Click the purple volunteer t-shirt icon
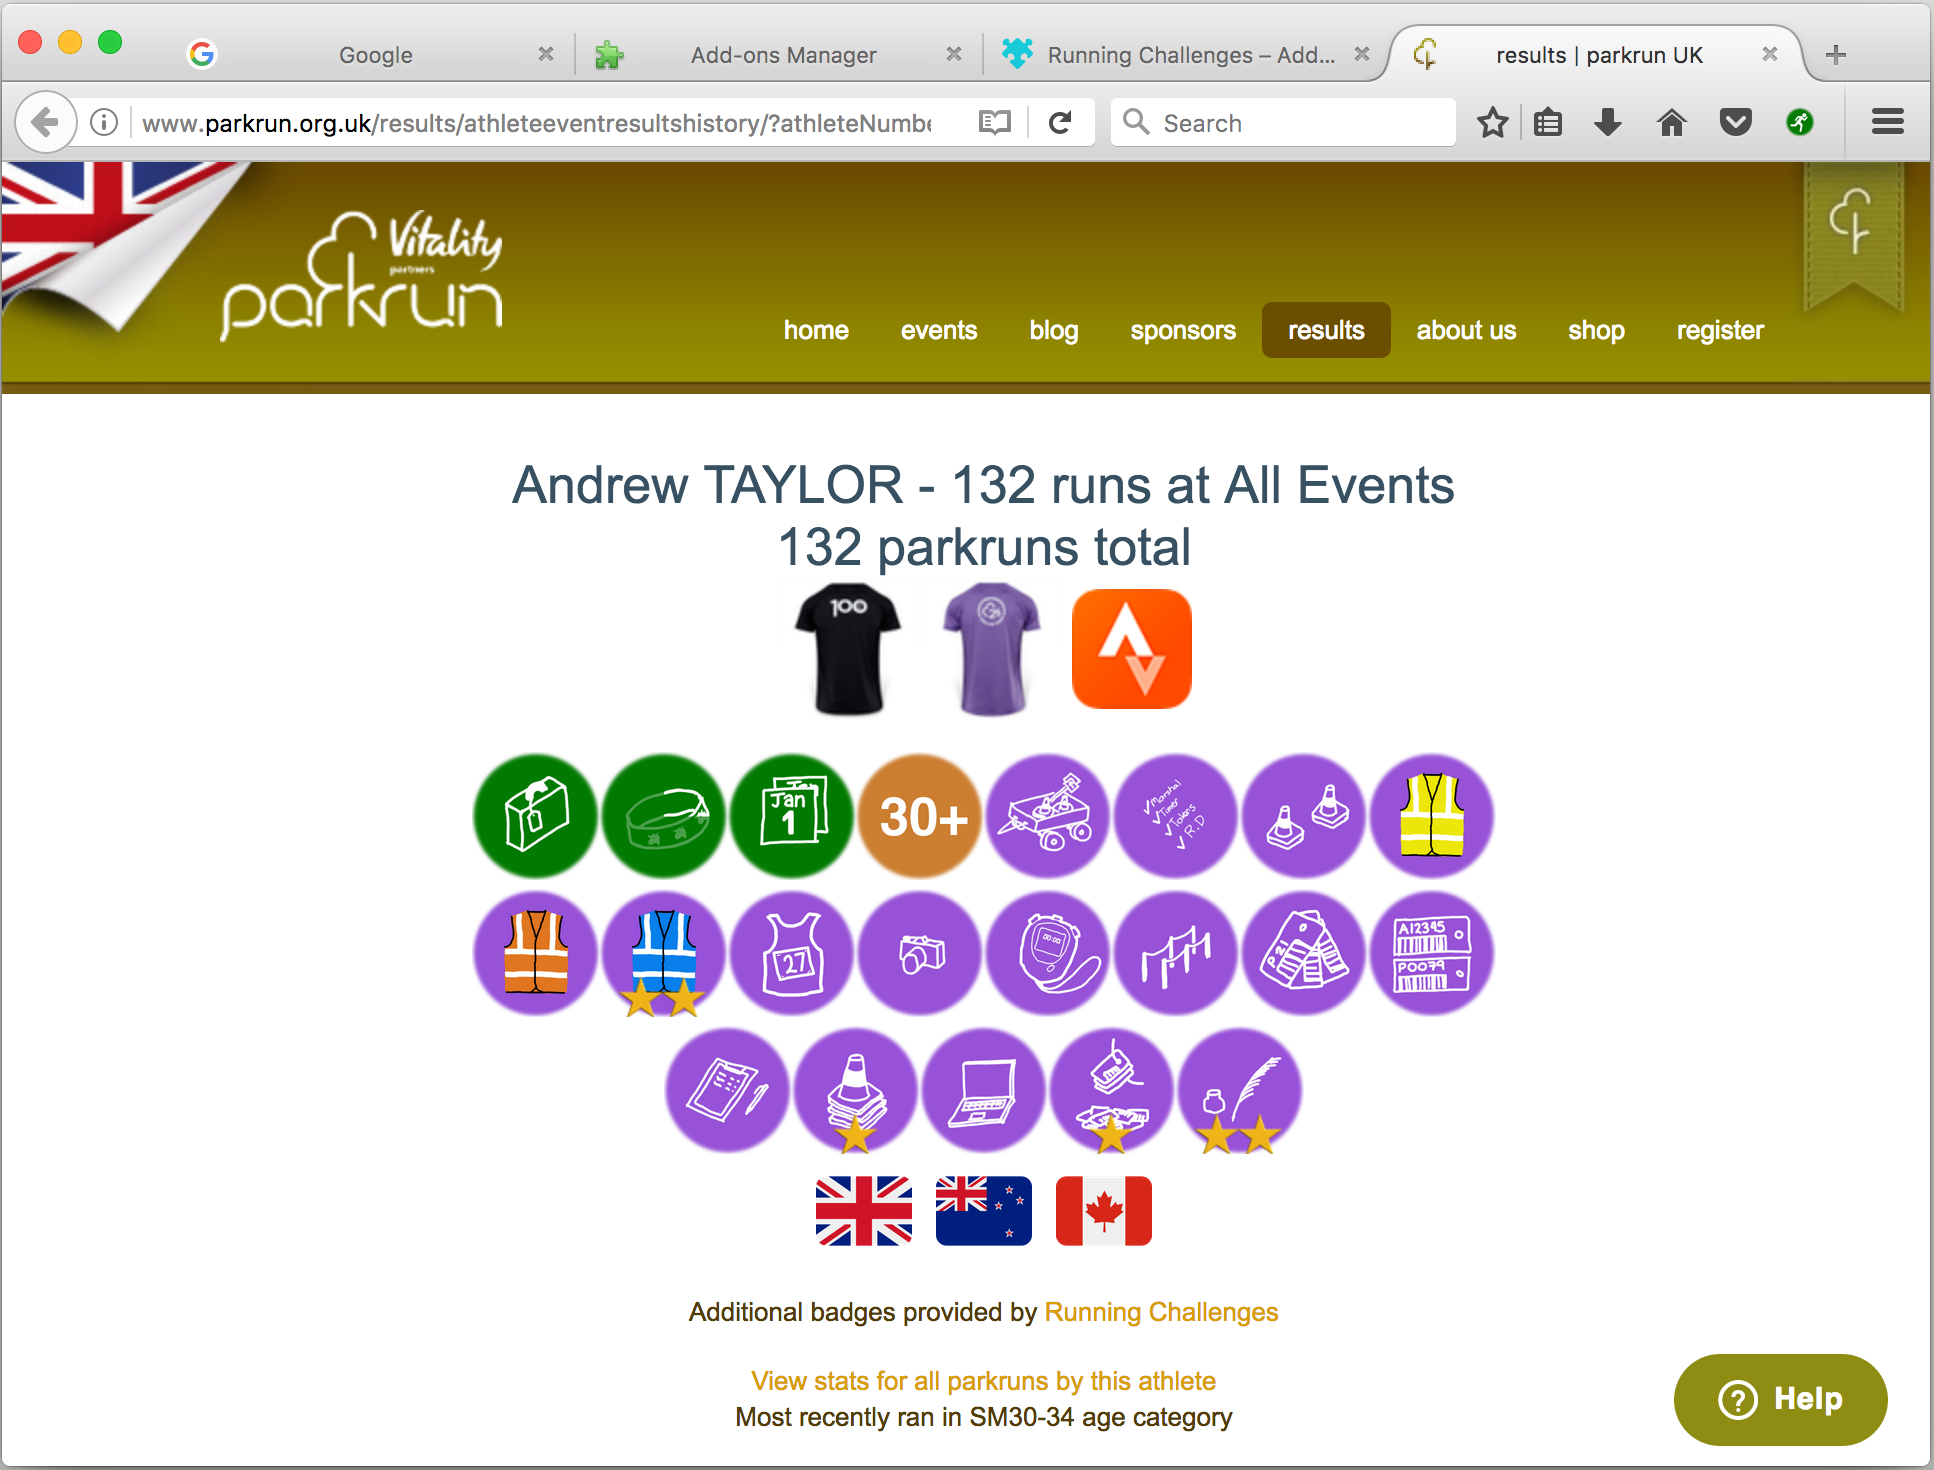Viewport: 1934px width, 1470px height. coord(991,649)
